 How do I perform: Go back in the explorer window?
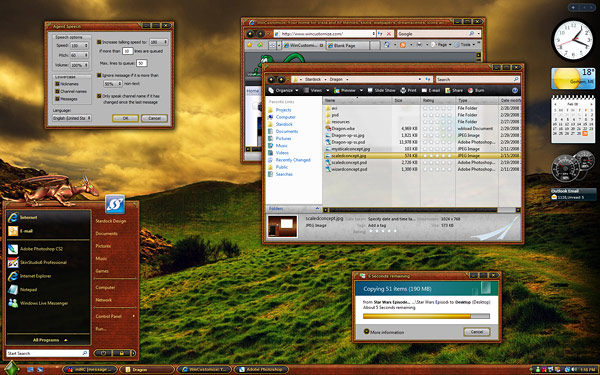[271, 79]
